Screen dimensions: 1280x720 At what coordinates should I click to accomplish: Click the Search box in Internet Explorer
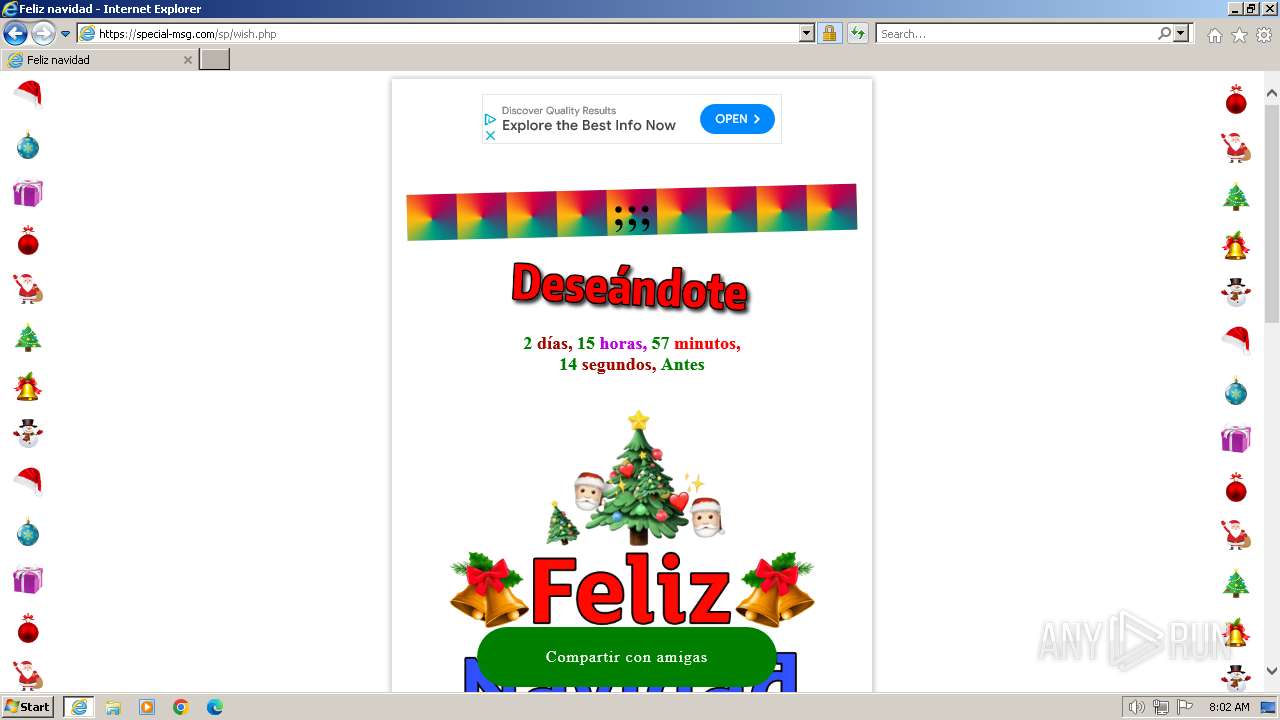coord(1015,33)
